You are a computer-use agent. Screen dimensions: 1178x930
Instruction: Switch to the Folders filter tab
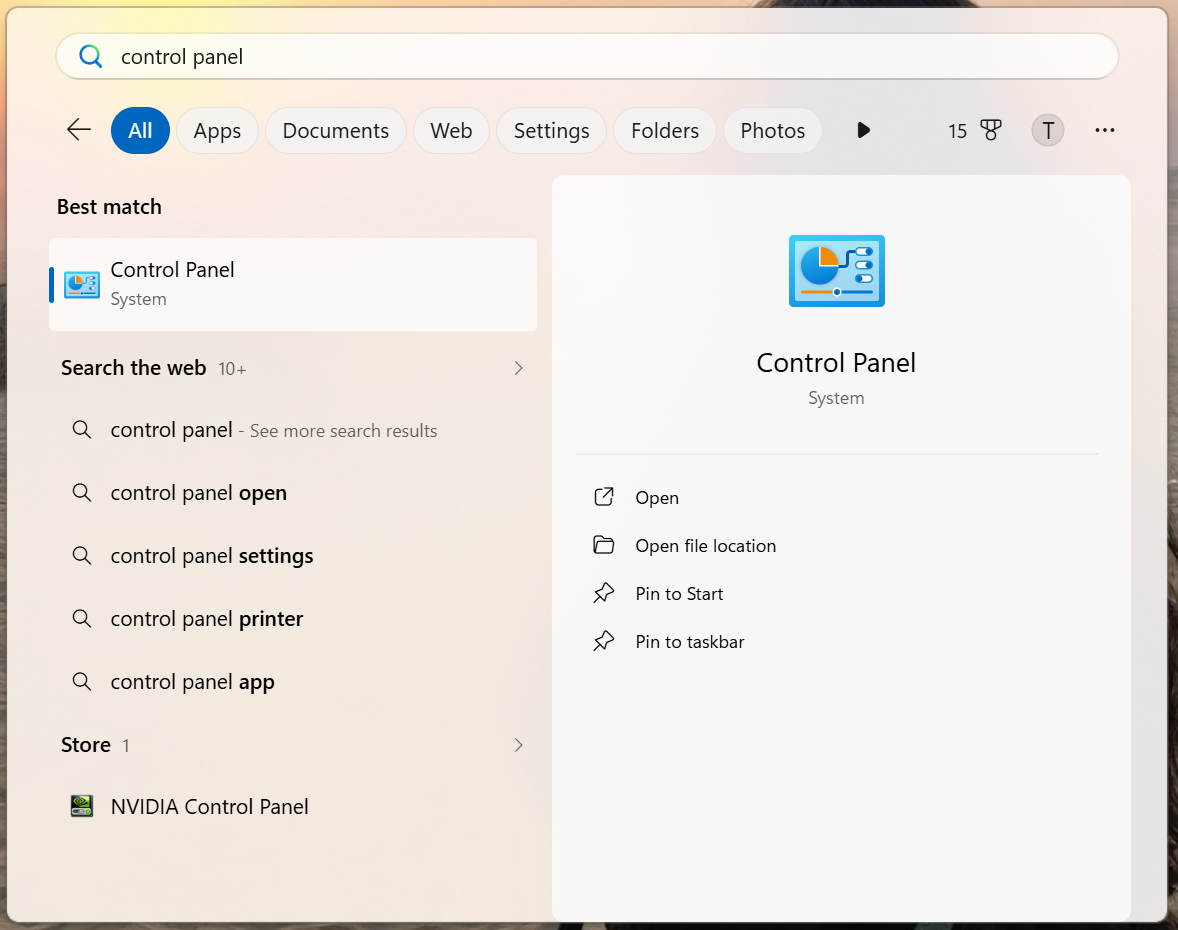click(x=665, y=131)
